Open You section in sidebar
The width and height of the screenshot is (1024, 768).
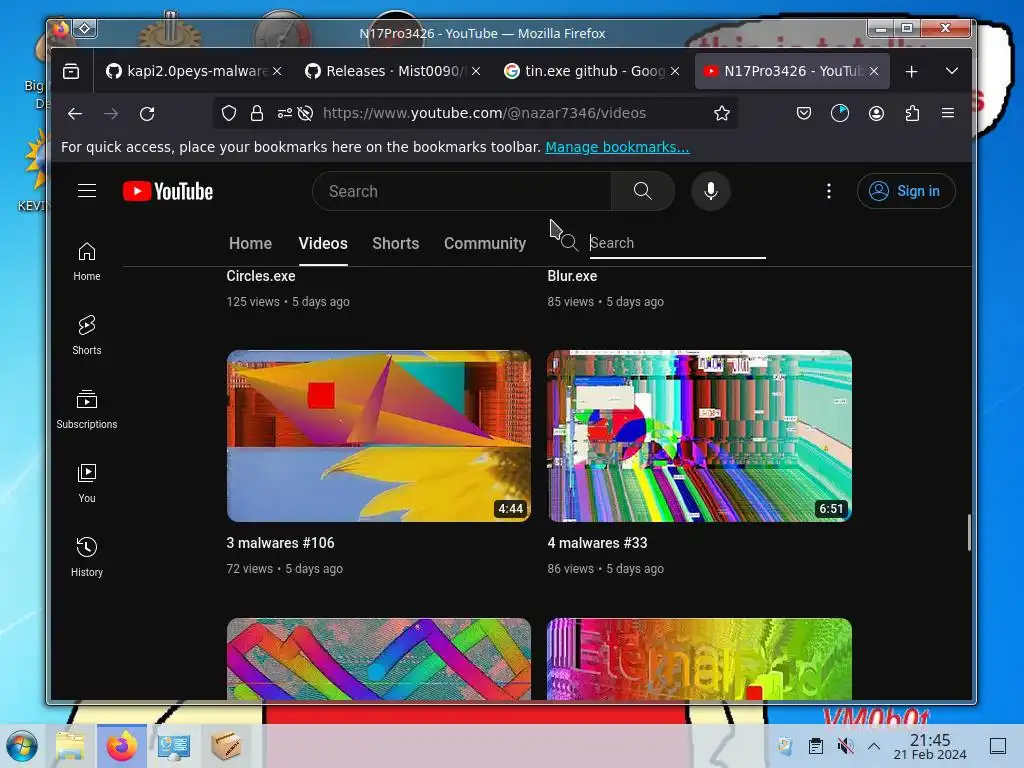click(x=87, y=483)
